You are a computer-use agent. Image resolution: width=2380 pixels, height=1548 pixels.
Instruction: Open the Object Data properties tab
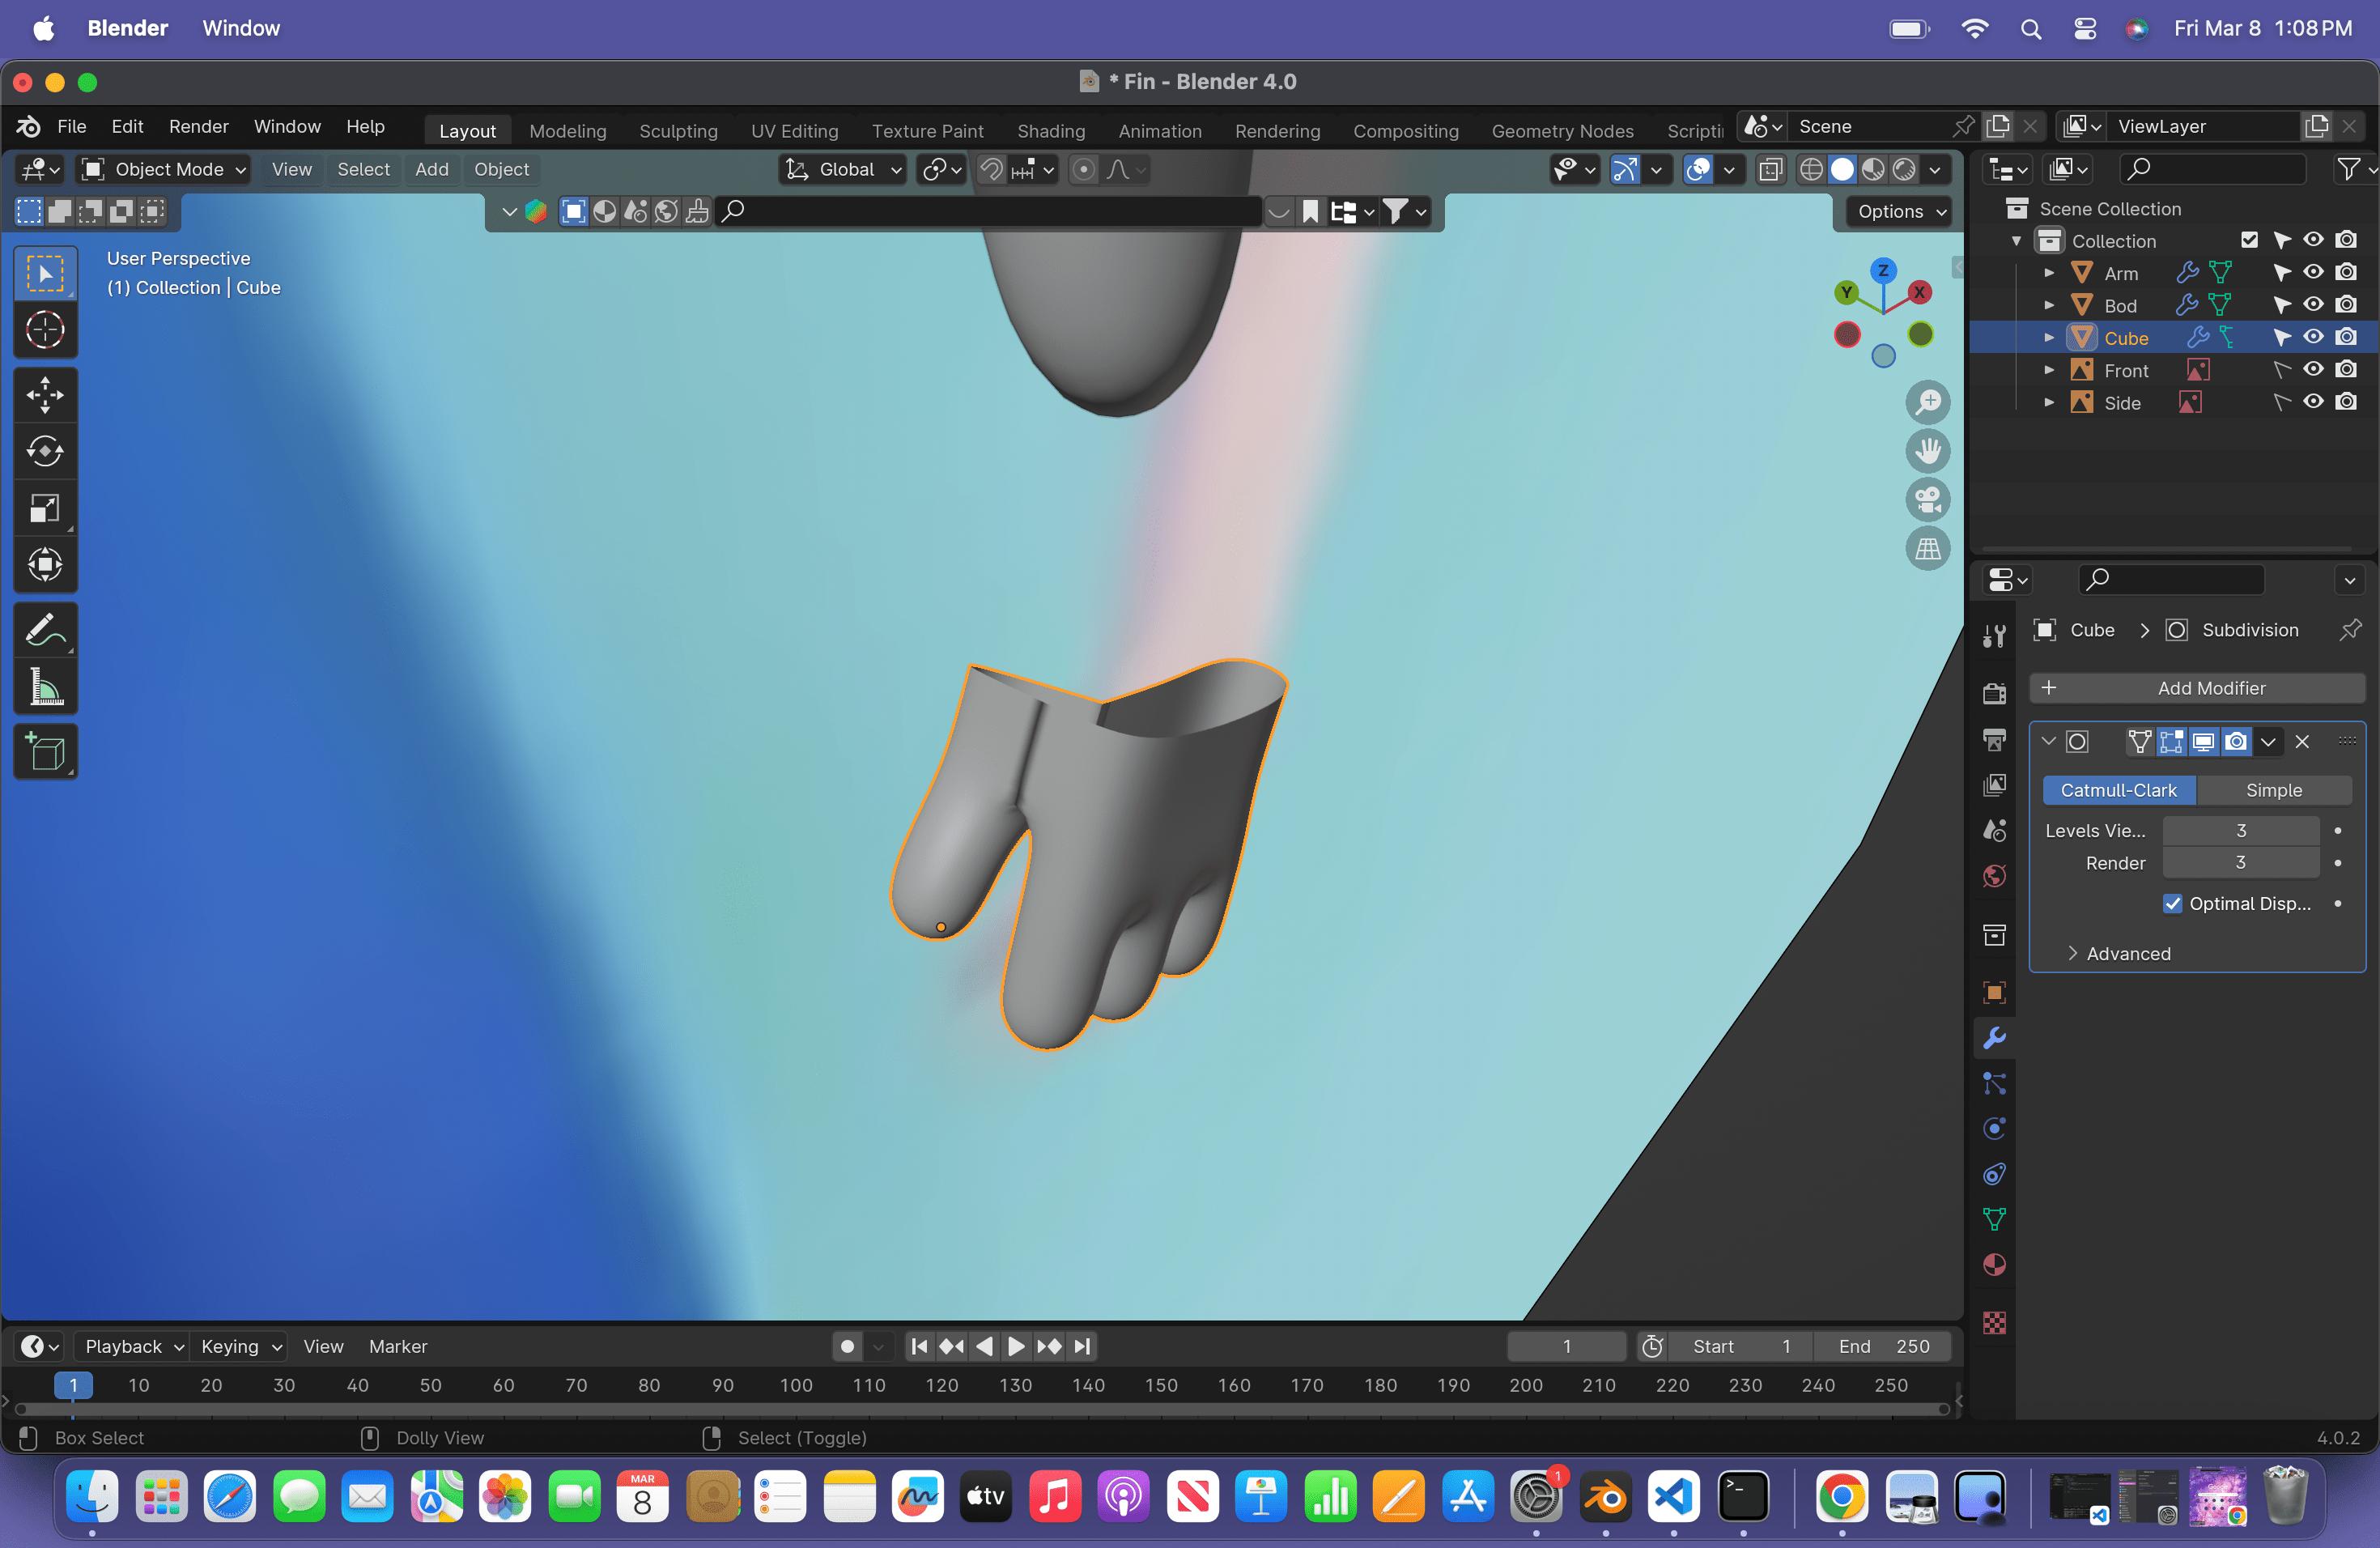1994,1219
